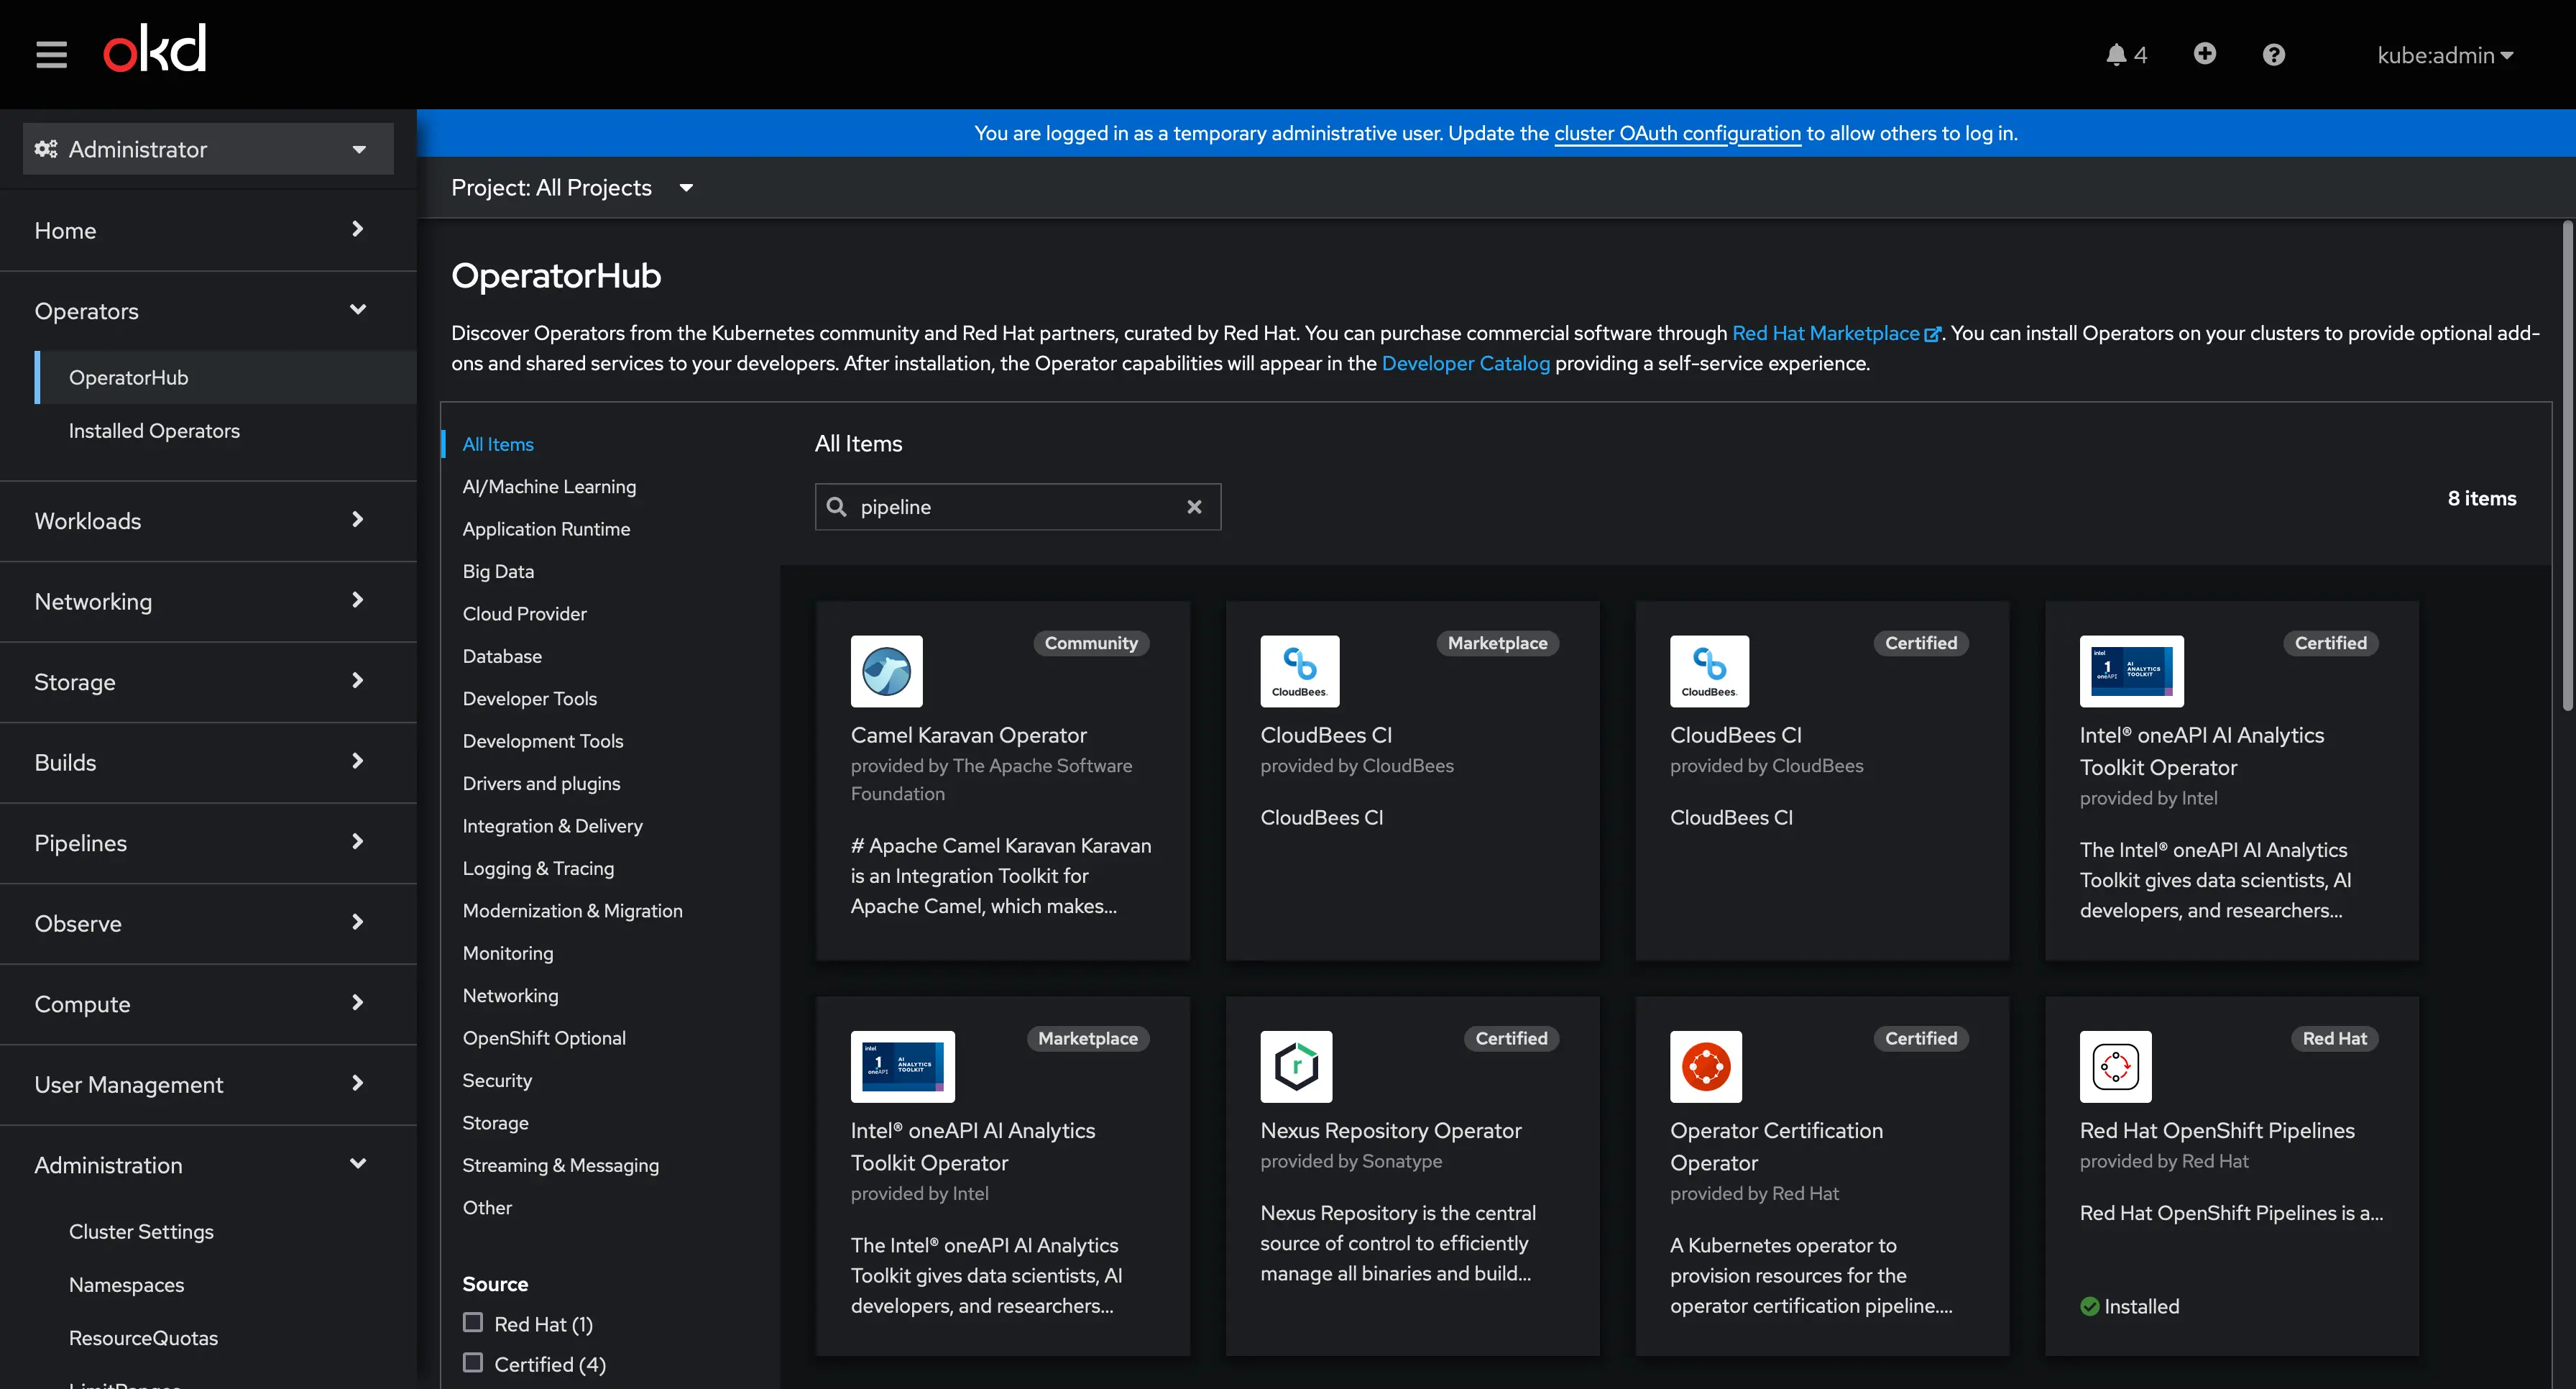The height and width of the screenshot is (1389, 2576).
Task: Open the Developer Catalog link
Action: point(1465,363)
